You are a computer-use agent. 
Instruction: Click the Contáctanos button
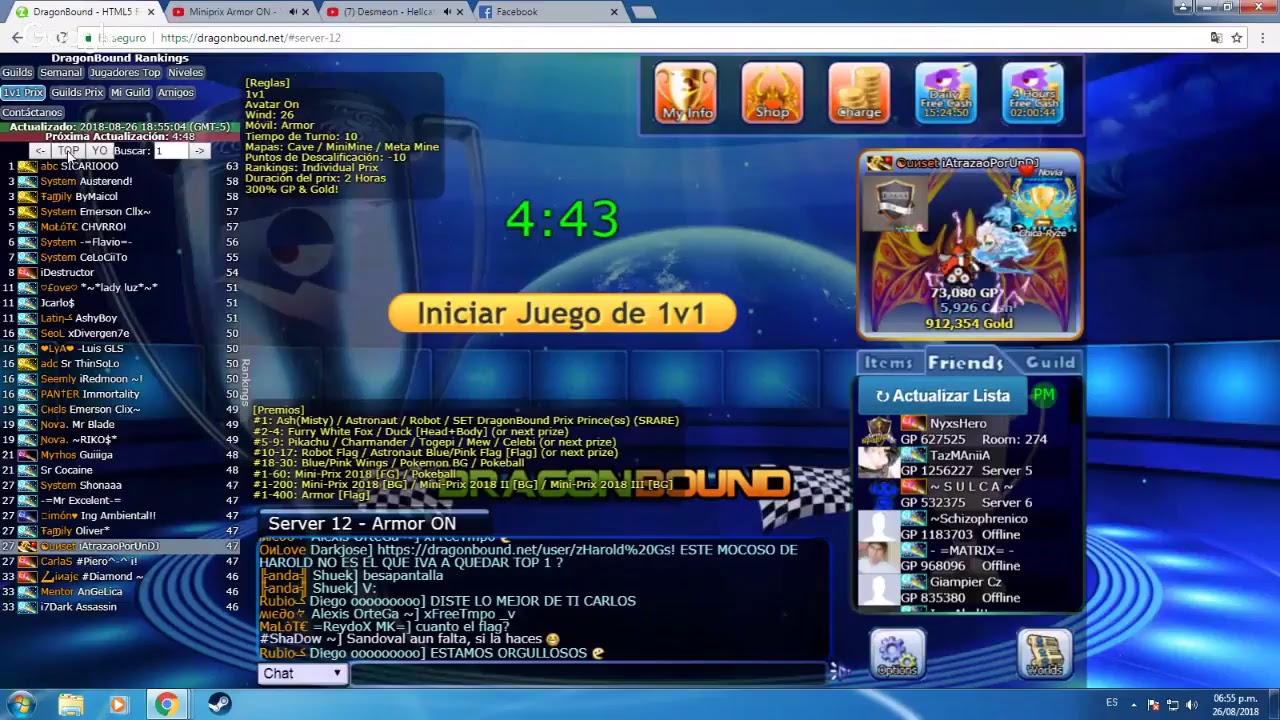(x=32, y=113)
